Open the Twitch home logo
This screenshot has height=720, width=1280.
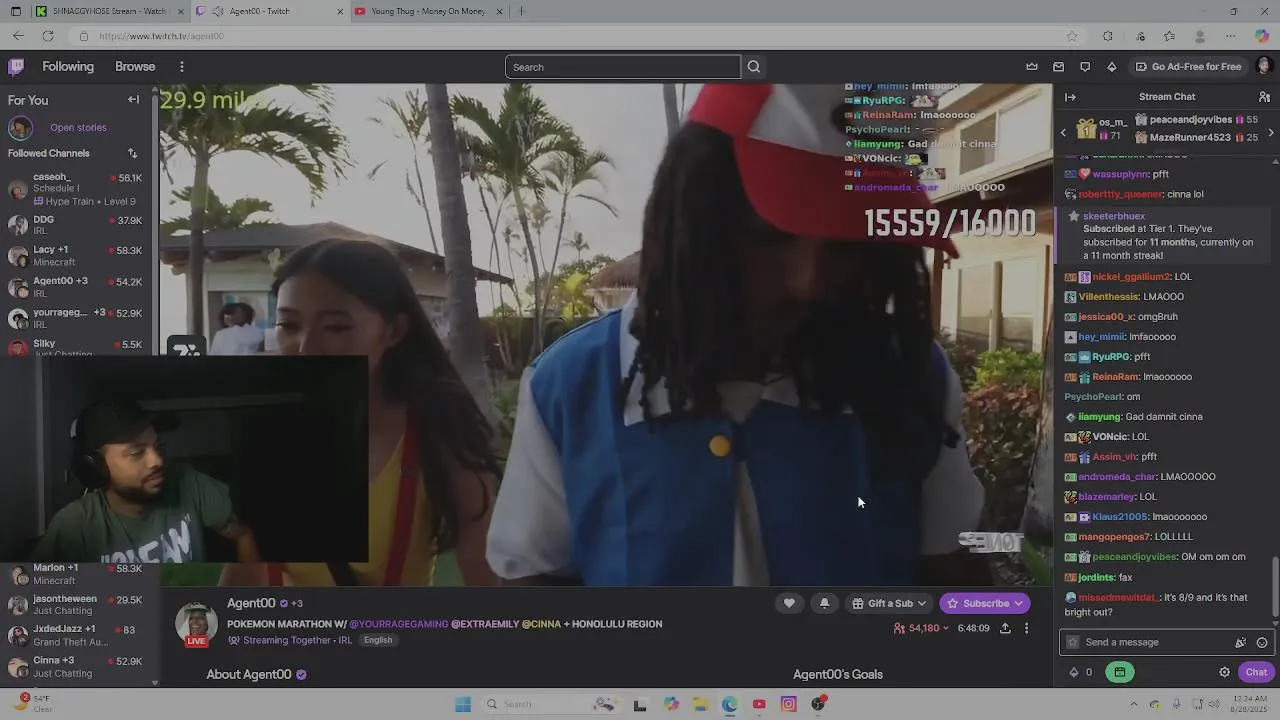[x=16, y=67]
